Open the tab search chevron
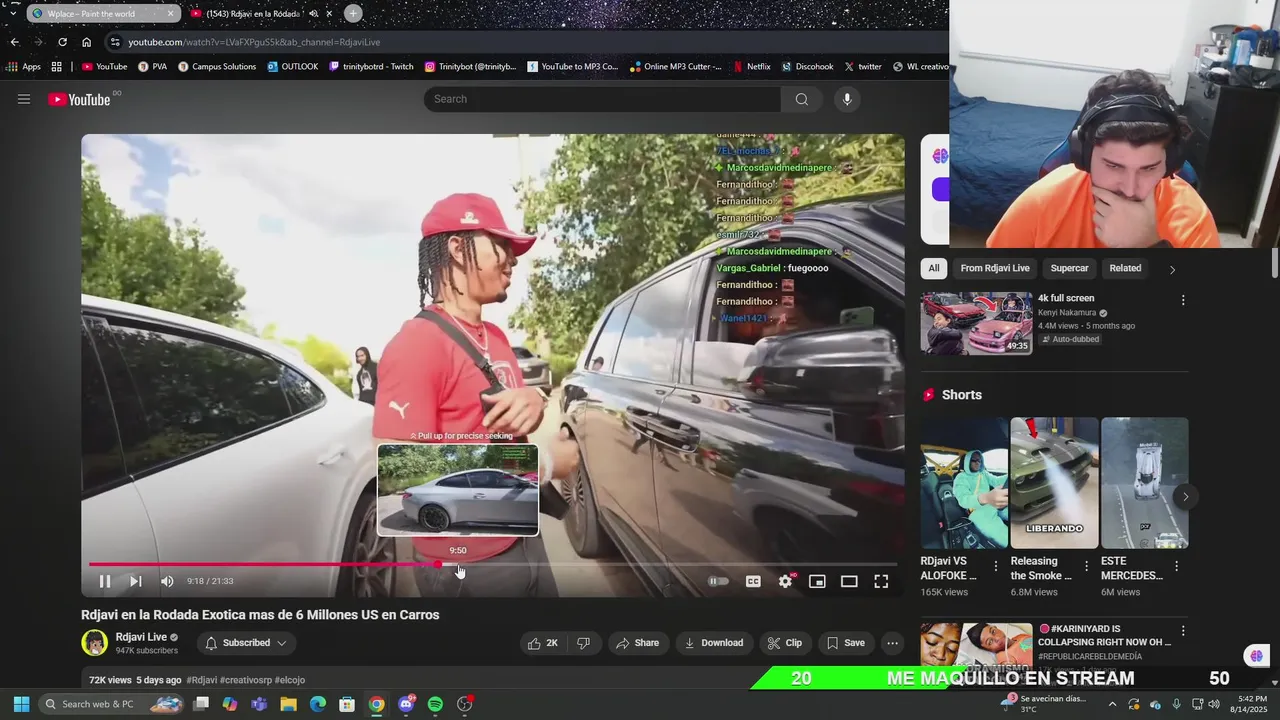This screenshot has height=720, width=1280. tap(12, 13)
